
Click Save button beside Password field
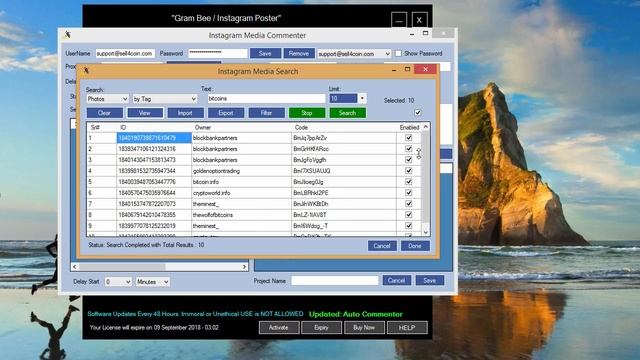coord(265,53)
